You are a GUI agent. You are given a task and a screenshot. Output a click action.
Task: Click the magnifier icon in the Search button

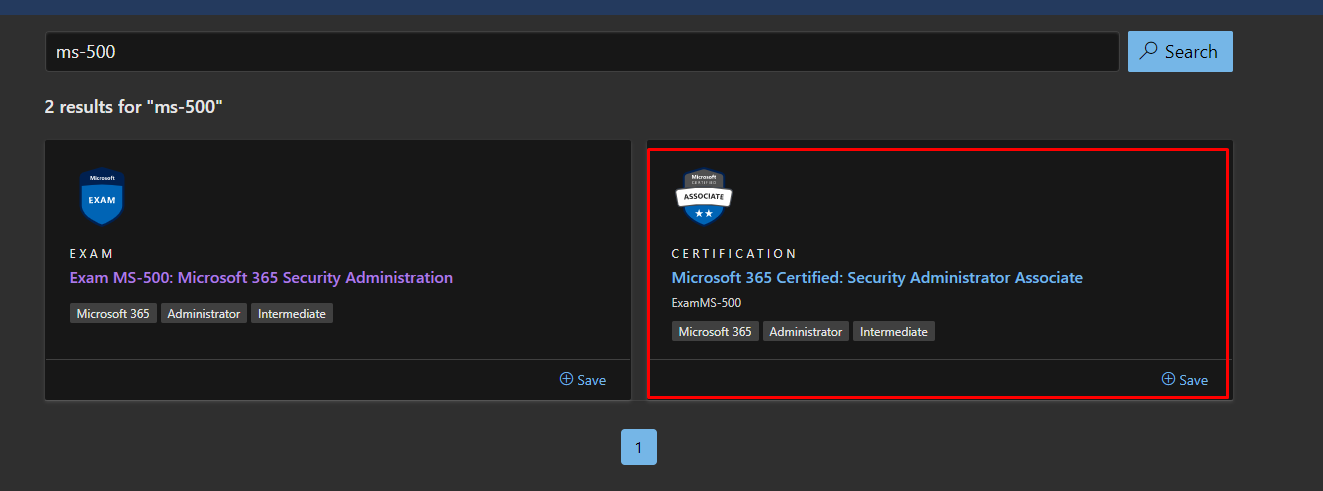1150,51
